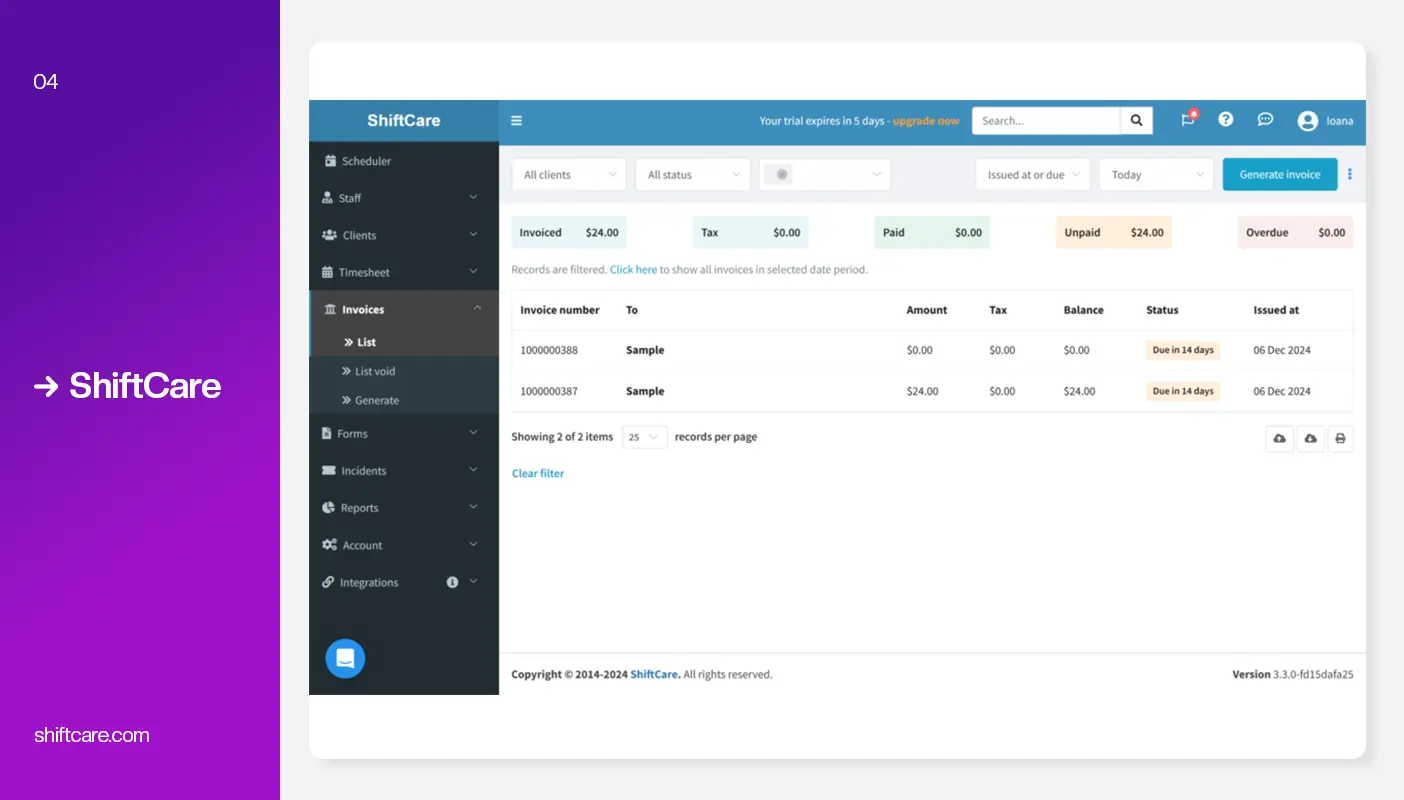1404x800 pixels.
Task: Click the Integrations info icon
Action: (x=452, y=582)
